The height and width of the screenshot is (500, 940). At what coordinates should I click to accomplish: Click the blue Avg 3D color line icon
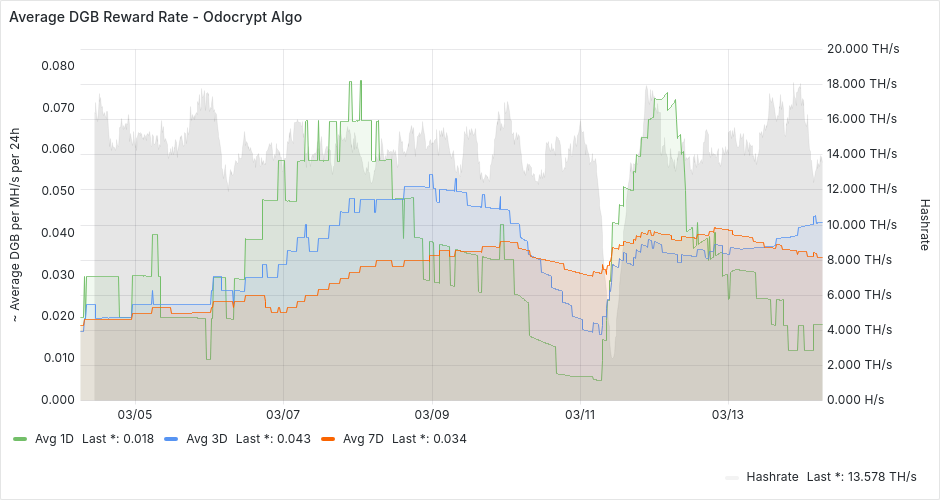point(170,439)
